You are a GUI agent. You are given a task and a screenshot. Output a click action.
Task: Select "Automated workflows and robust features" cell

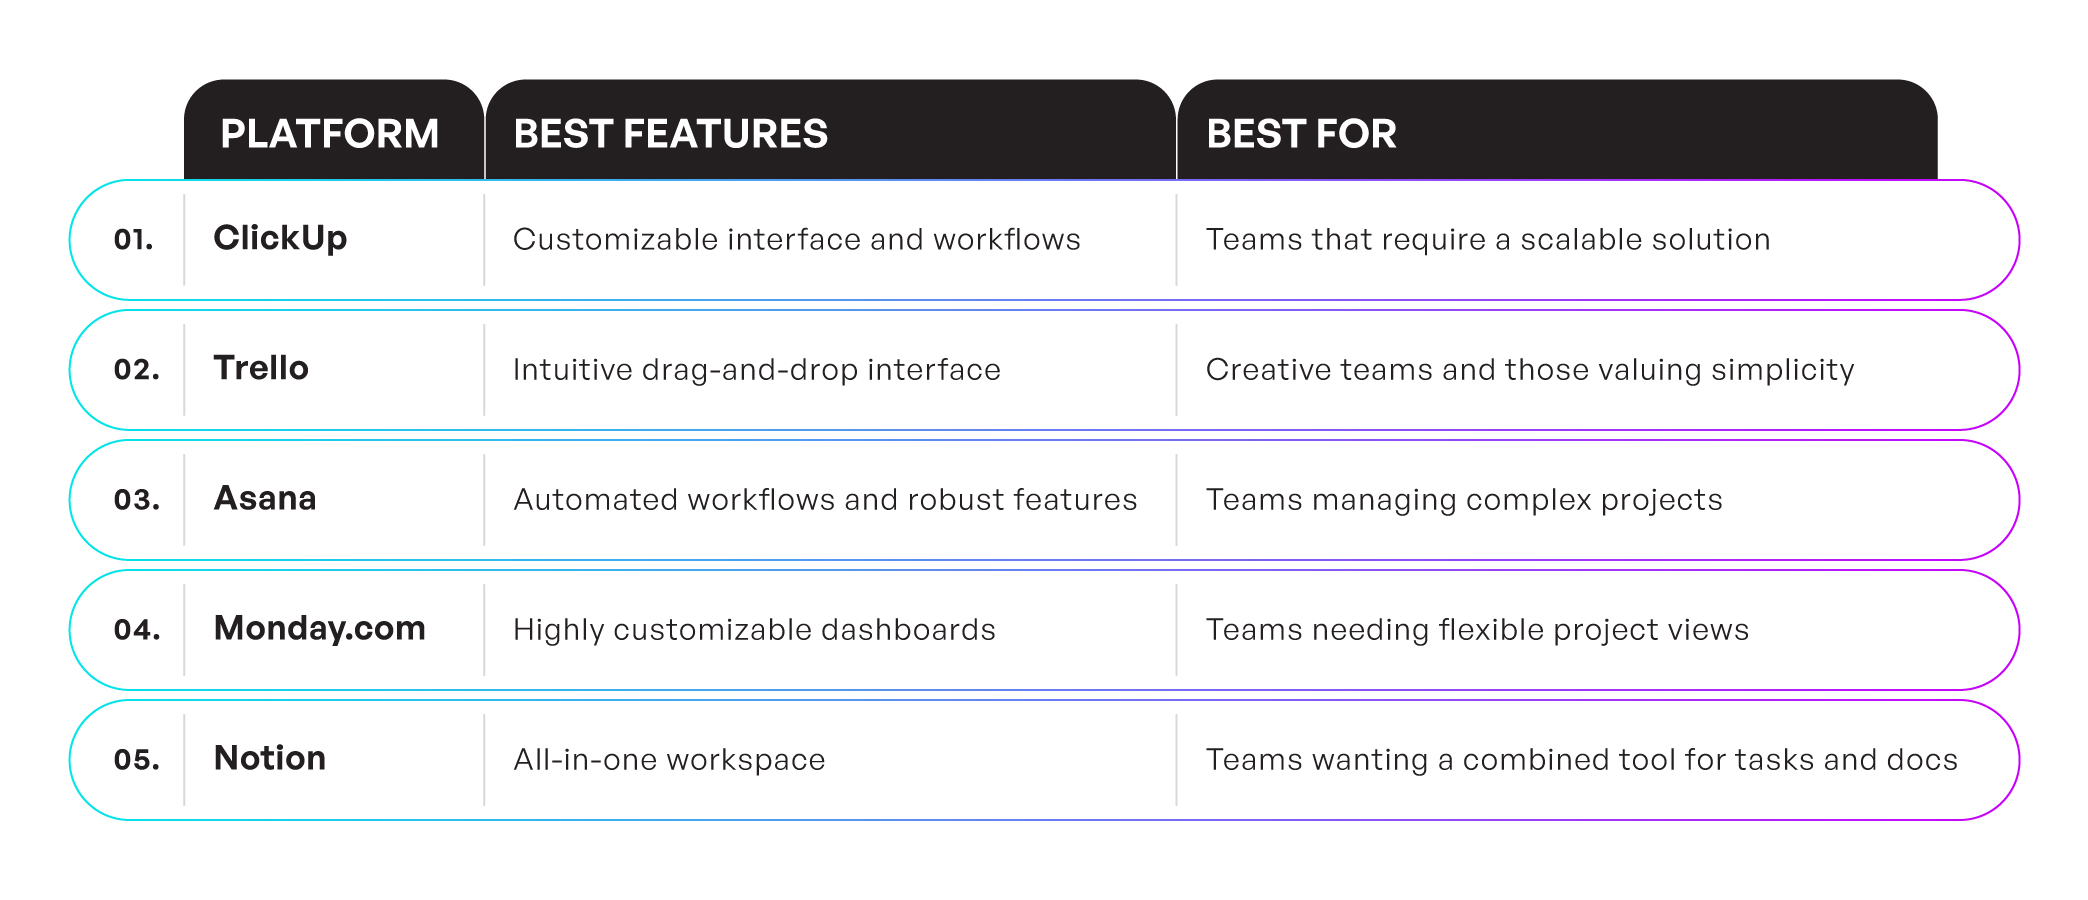(x=825, y=500)
